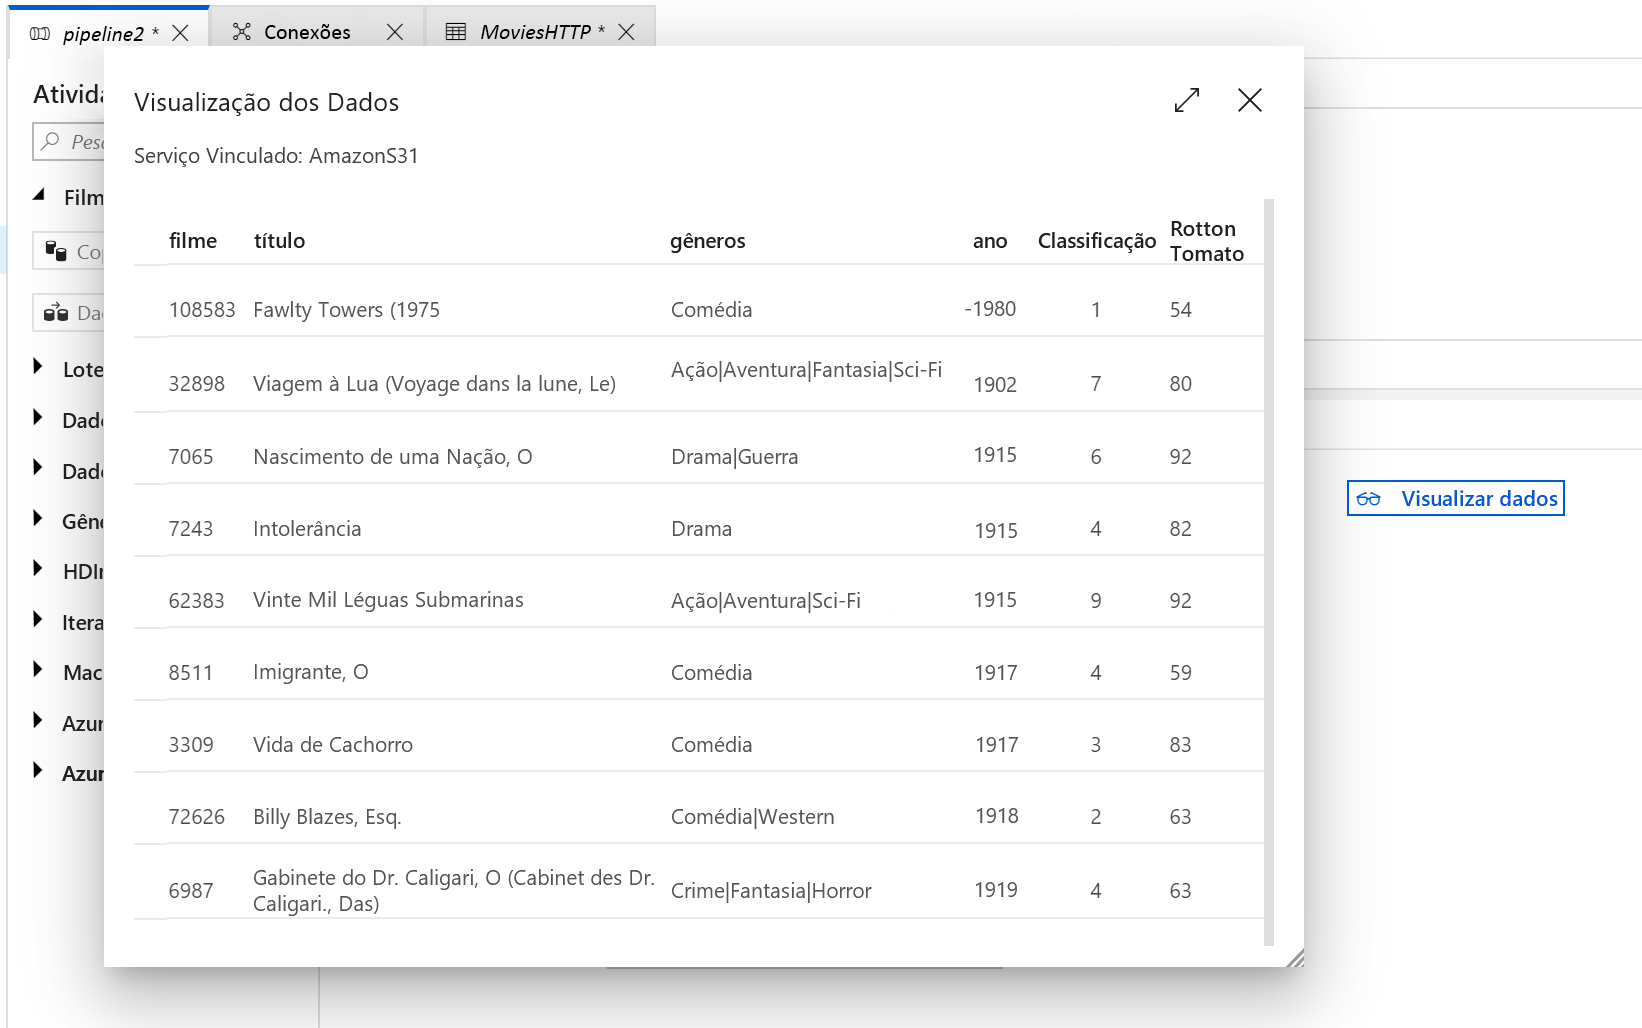Click the Ação|Aventura|Fantasia|Sci-Fi genre cell
1642x1028 pixels.
point(807,370)
